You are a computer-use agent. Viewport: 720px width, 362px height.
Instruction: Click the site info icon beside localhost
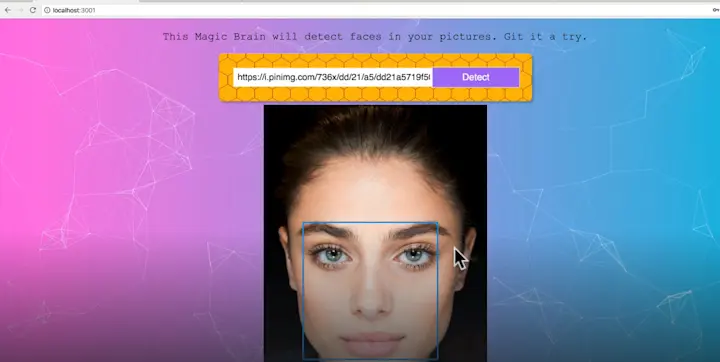(x=47, y=10)
